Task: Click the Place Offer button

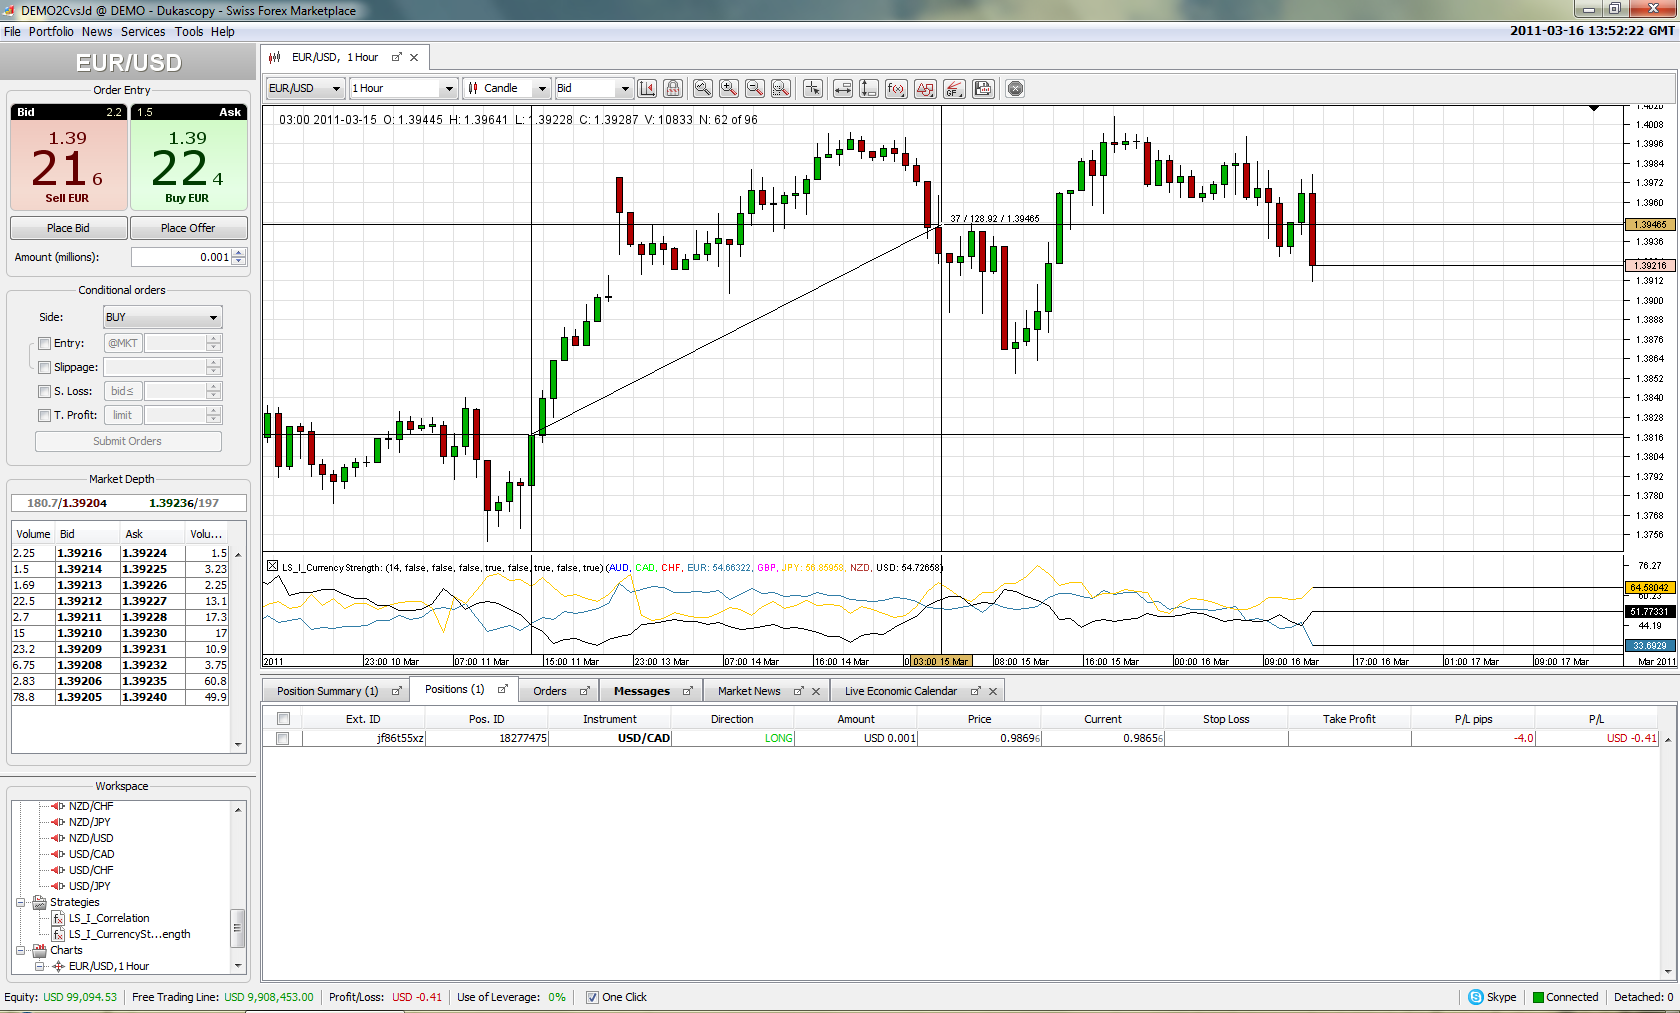Action: (188, 228)
